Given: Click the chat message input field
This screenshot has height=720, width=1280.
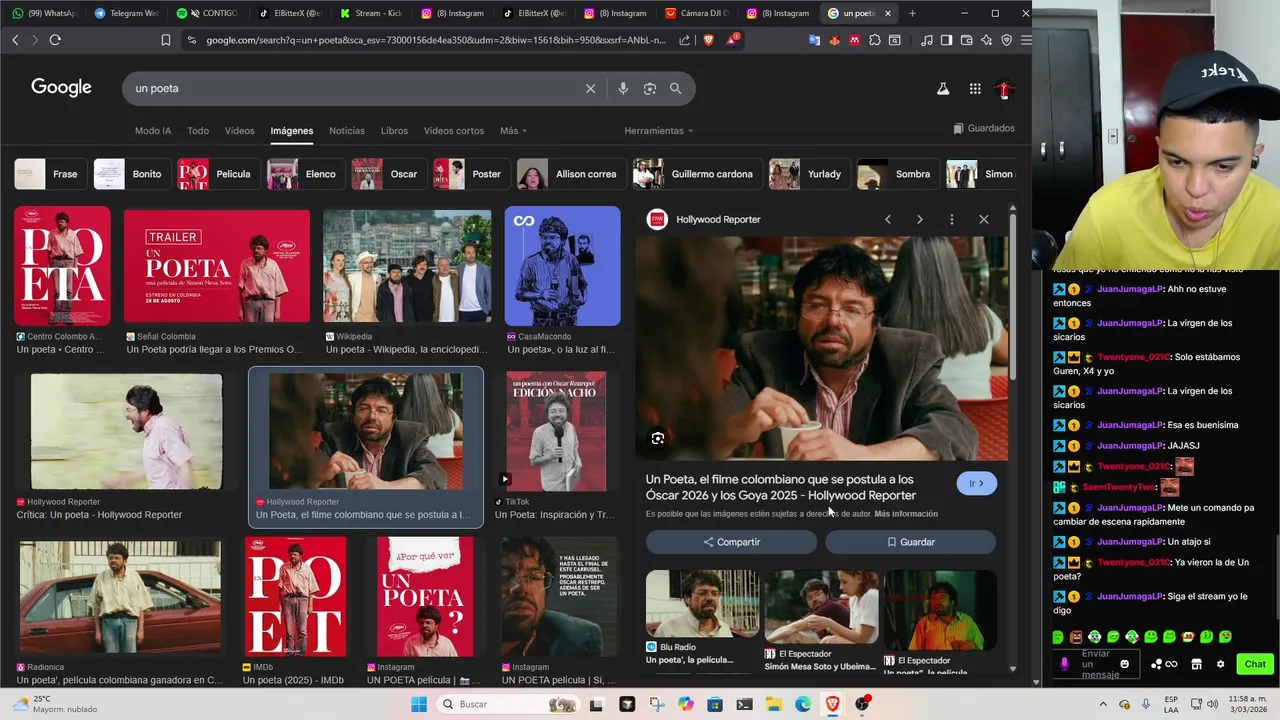Looking at the screenshot, I should point(1097,664).
